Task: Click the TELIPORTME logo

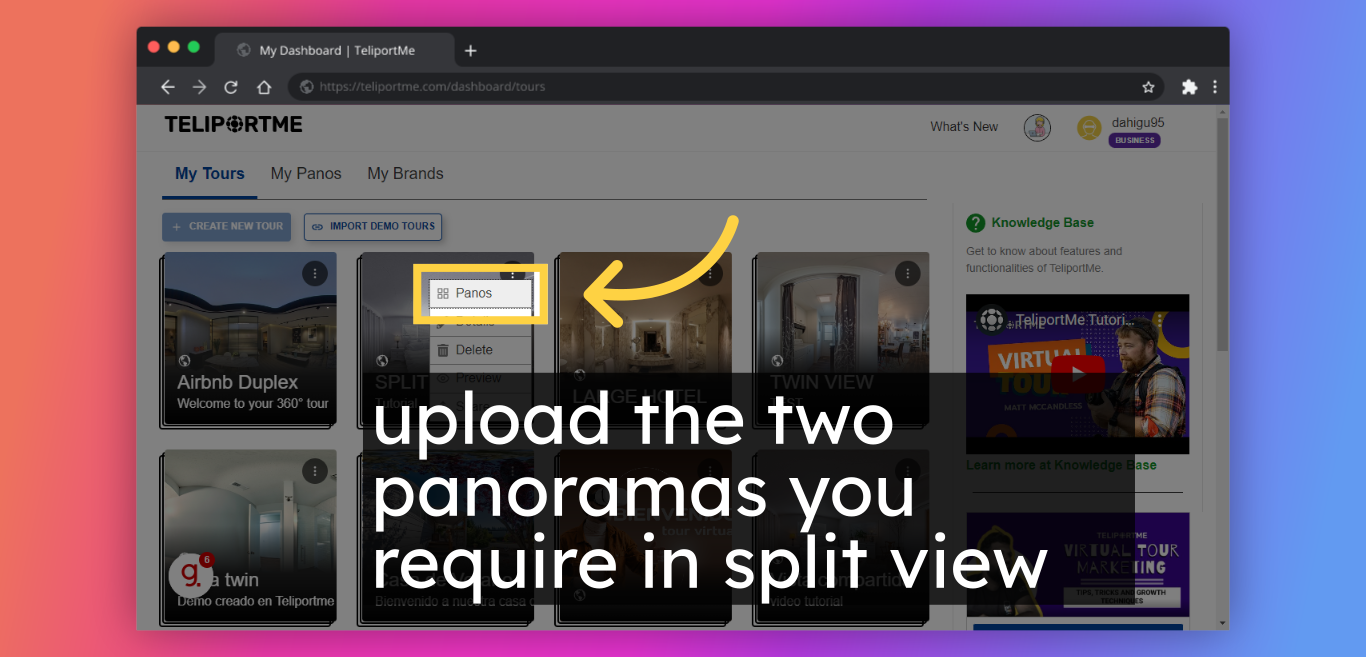Action: pos(233,125)
